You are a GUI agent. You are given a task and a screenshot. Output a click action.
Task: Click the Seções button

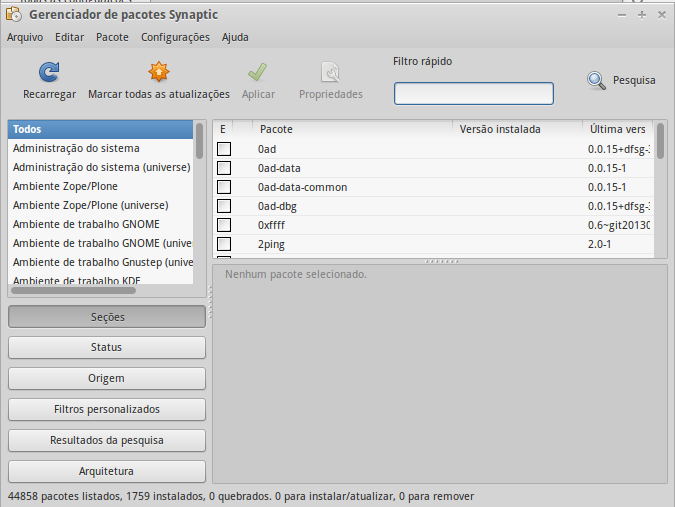click(x=107, y=317)
